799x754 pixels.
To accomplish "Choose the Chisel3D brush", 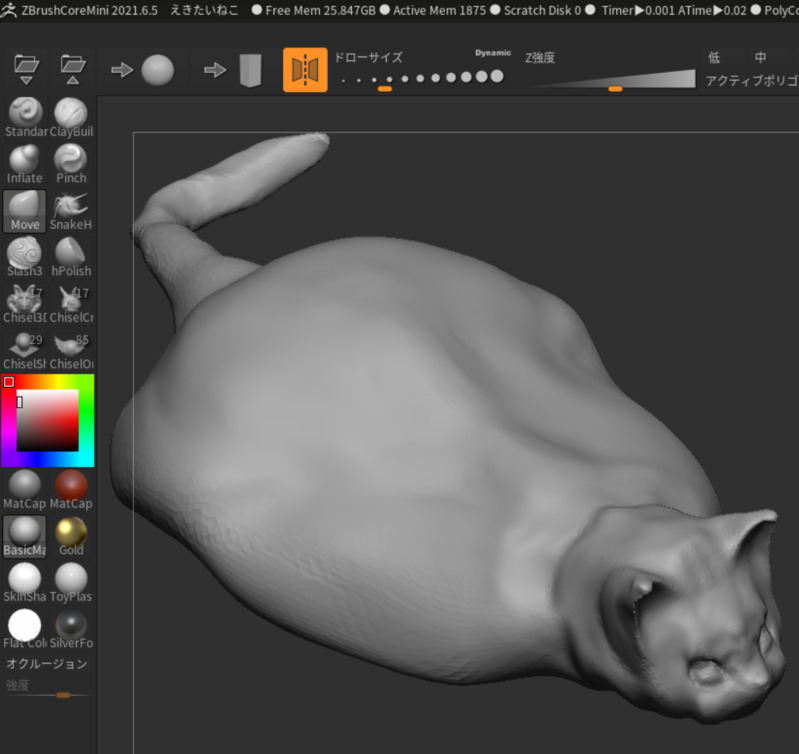I will pyautogui.click(x=24, y=304).
